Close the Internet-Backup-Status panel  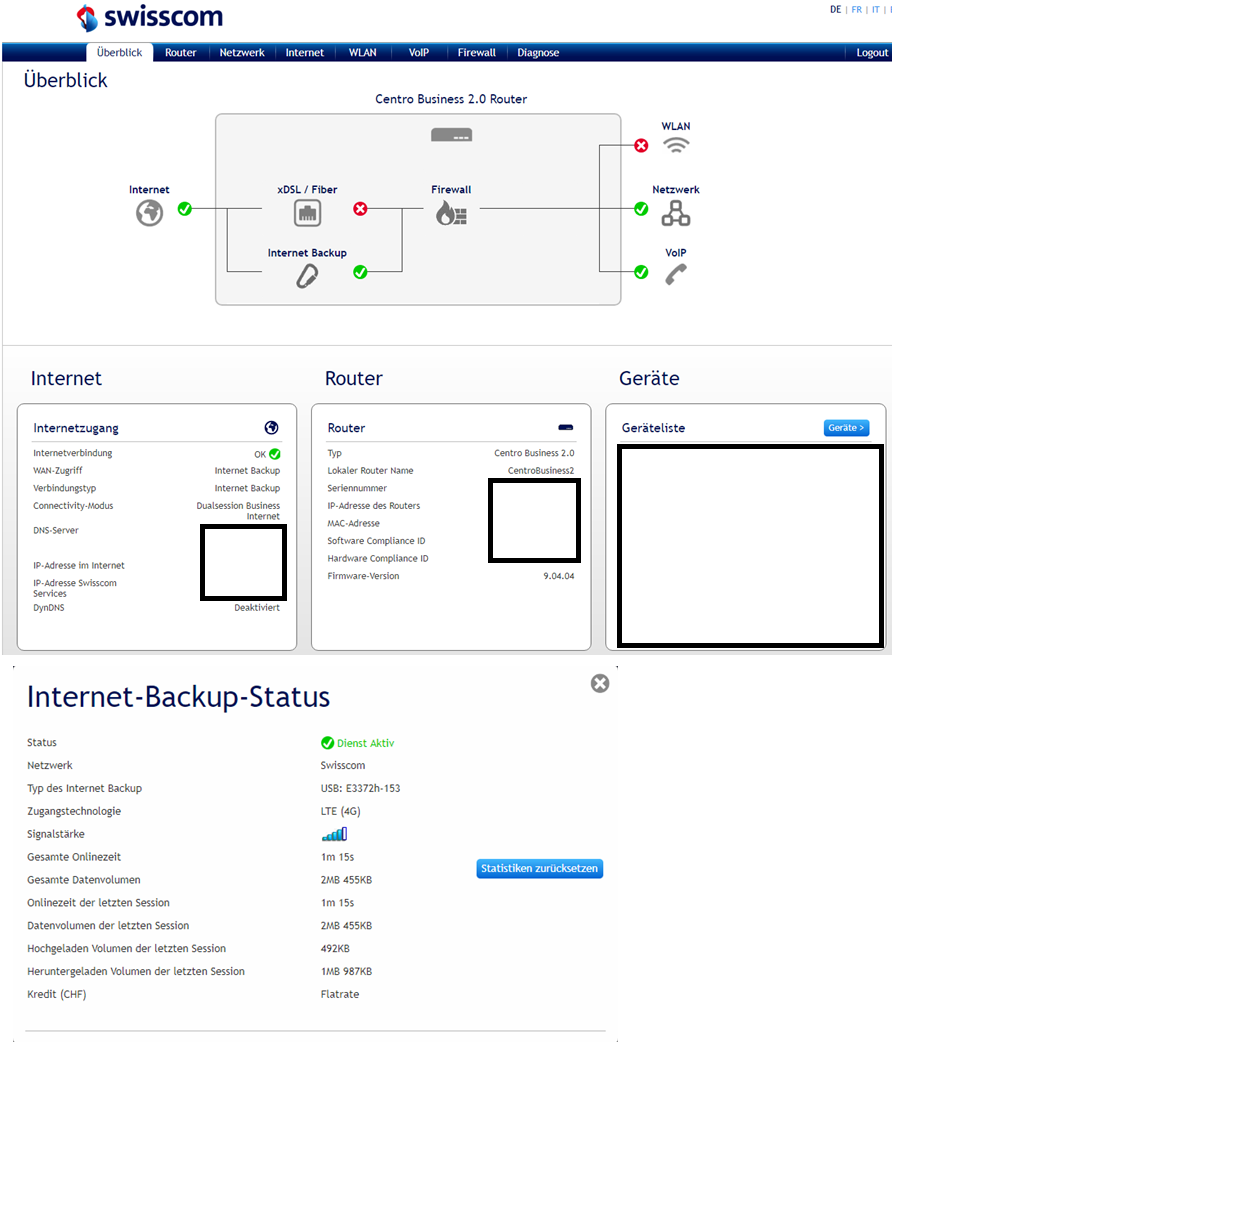pyautogui.click(x=600, y=683)
